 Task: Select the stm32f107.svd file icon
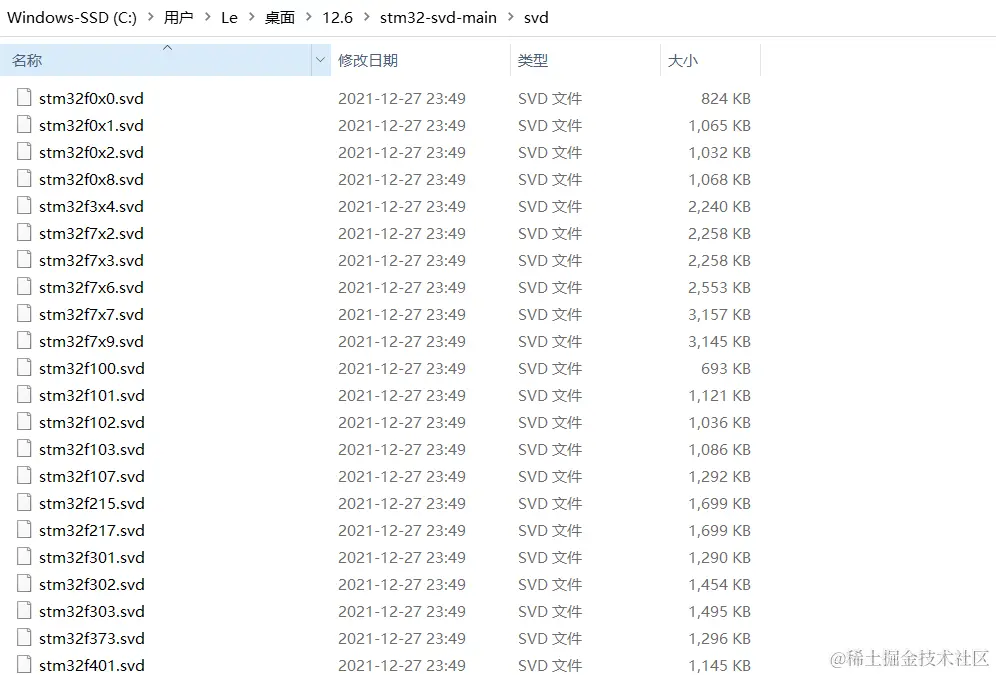click(24, 475)
